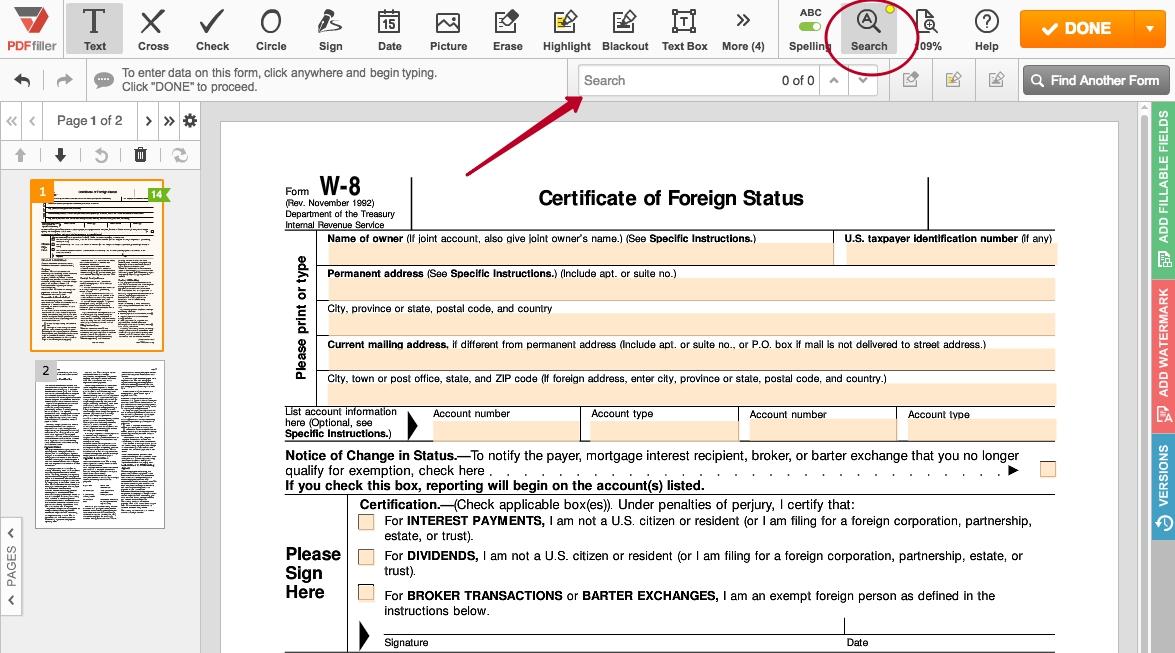Check the INTEREST PAYMENTS certification box
The image size is (1175, 653).
[366, 522]
